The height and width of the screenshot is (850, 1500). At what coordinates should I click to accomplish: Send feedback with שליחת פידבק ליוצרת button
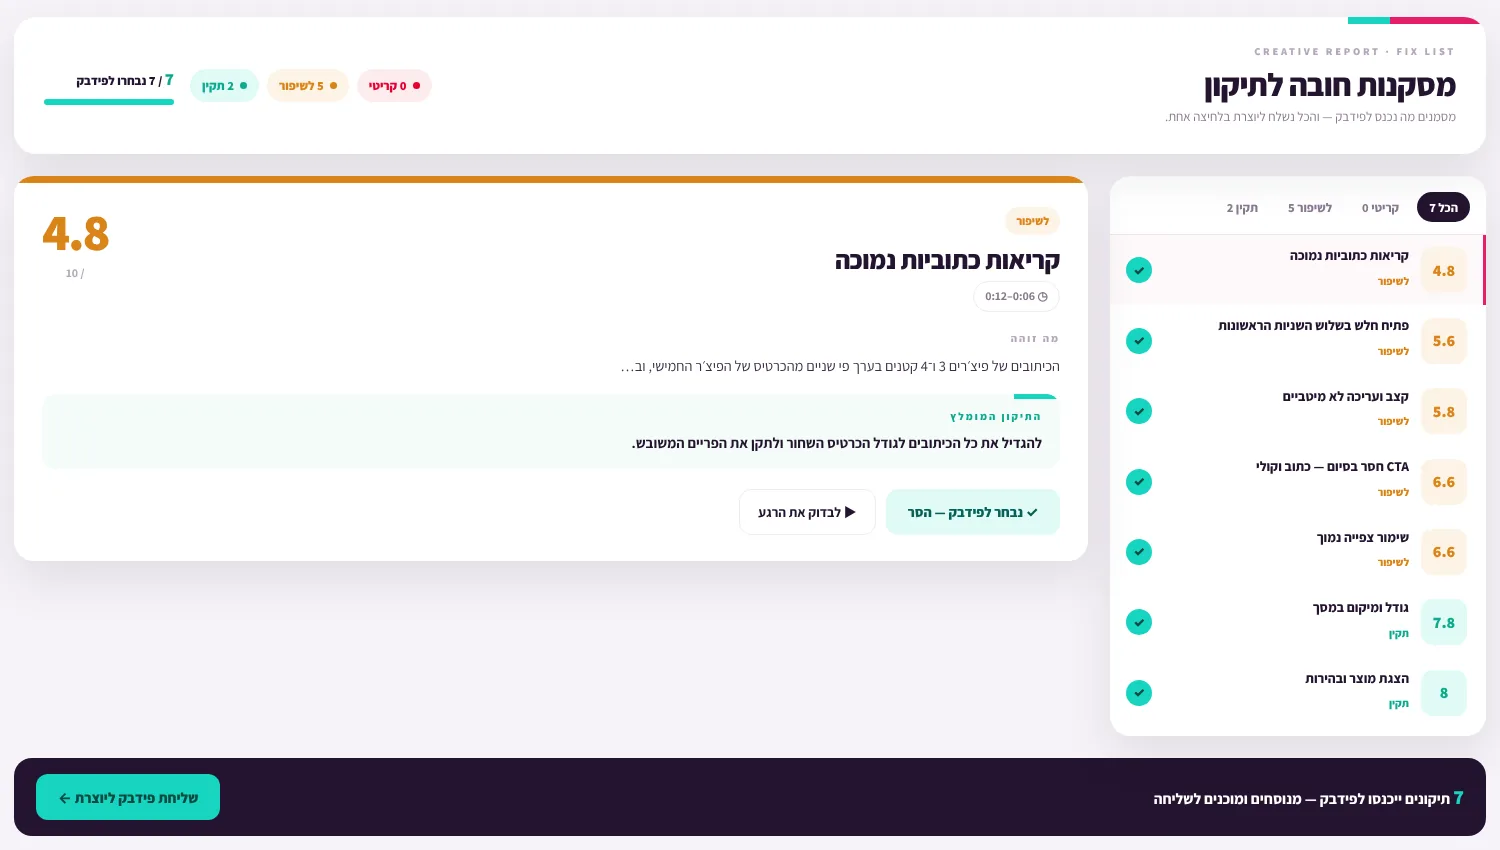[128, 797]
